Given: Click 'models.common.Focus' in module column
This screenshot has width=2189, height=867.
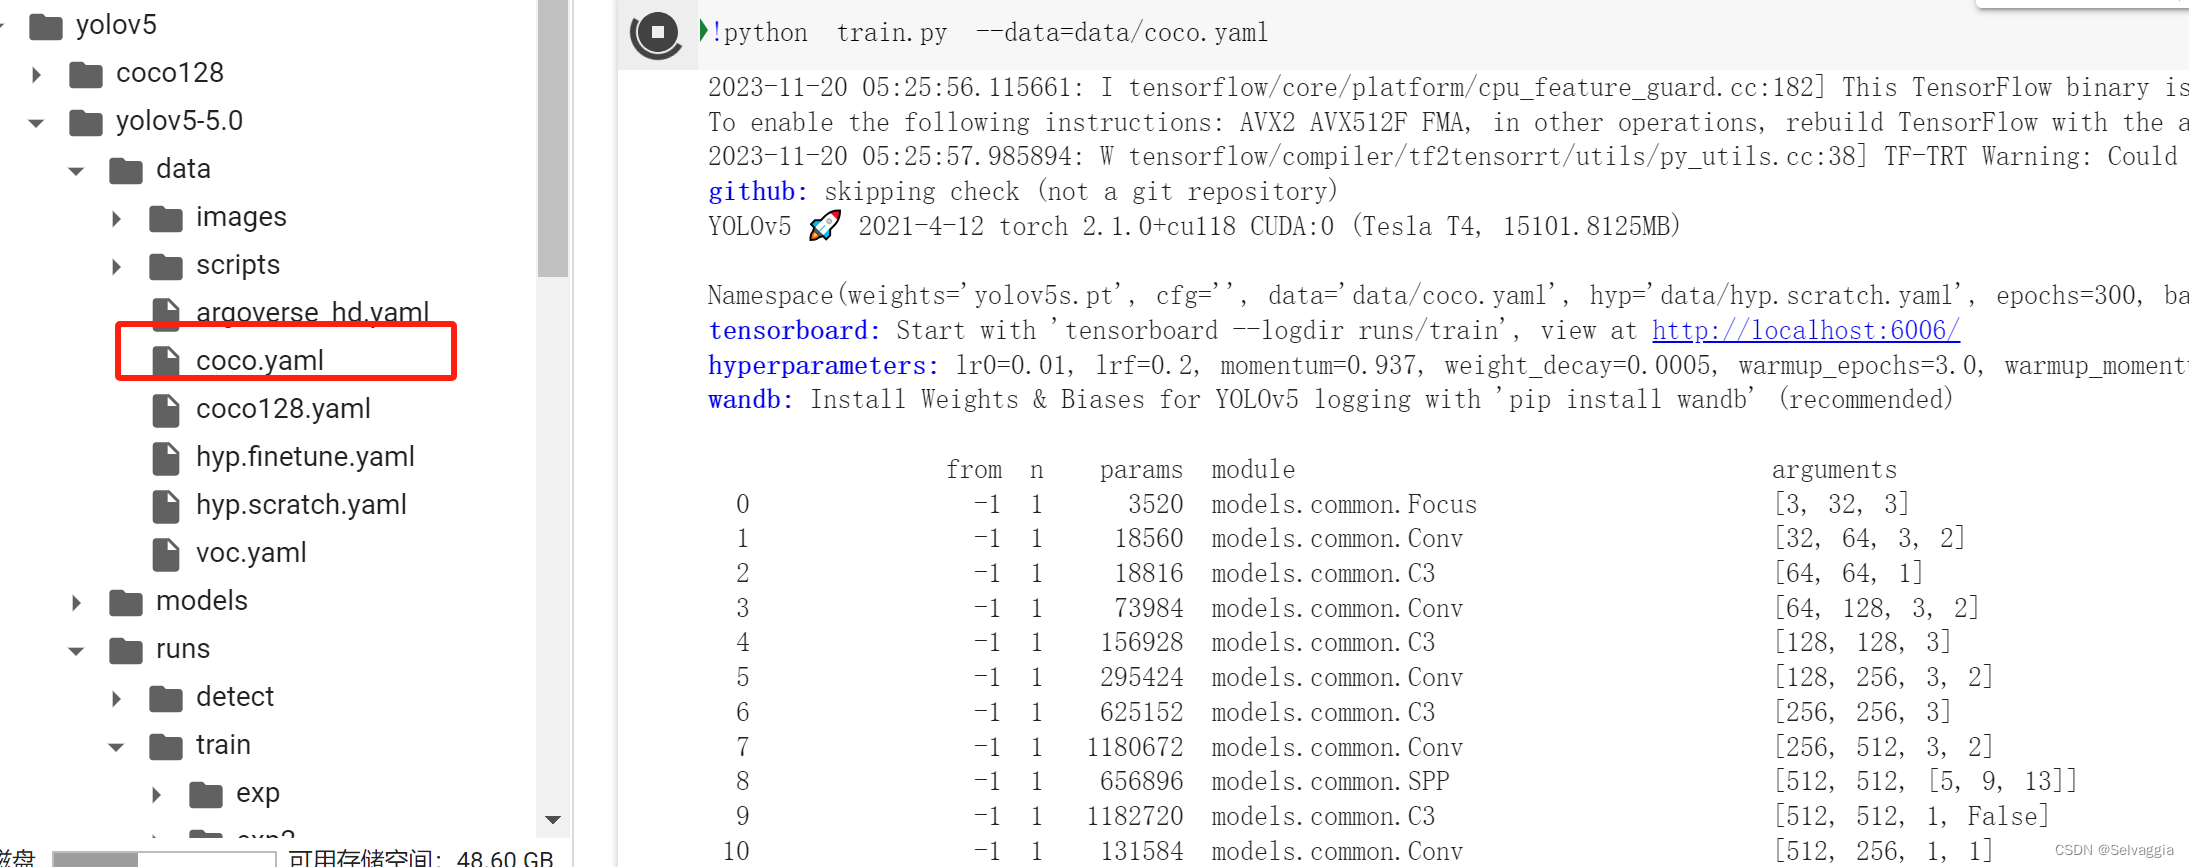Looking at the screenshot, I should coord(1344,504).
